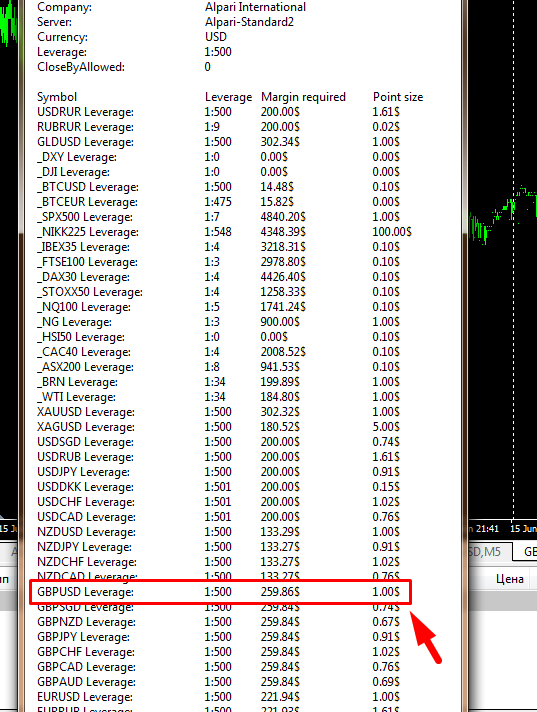The width and height of the screenshot is (537, 712).
Task: Click the Цена column header
Action: (509, 579)
